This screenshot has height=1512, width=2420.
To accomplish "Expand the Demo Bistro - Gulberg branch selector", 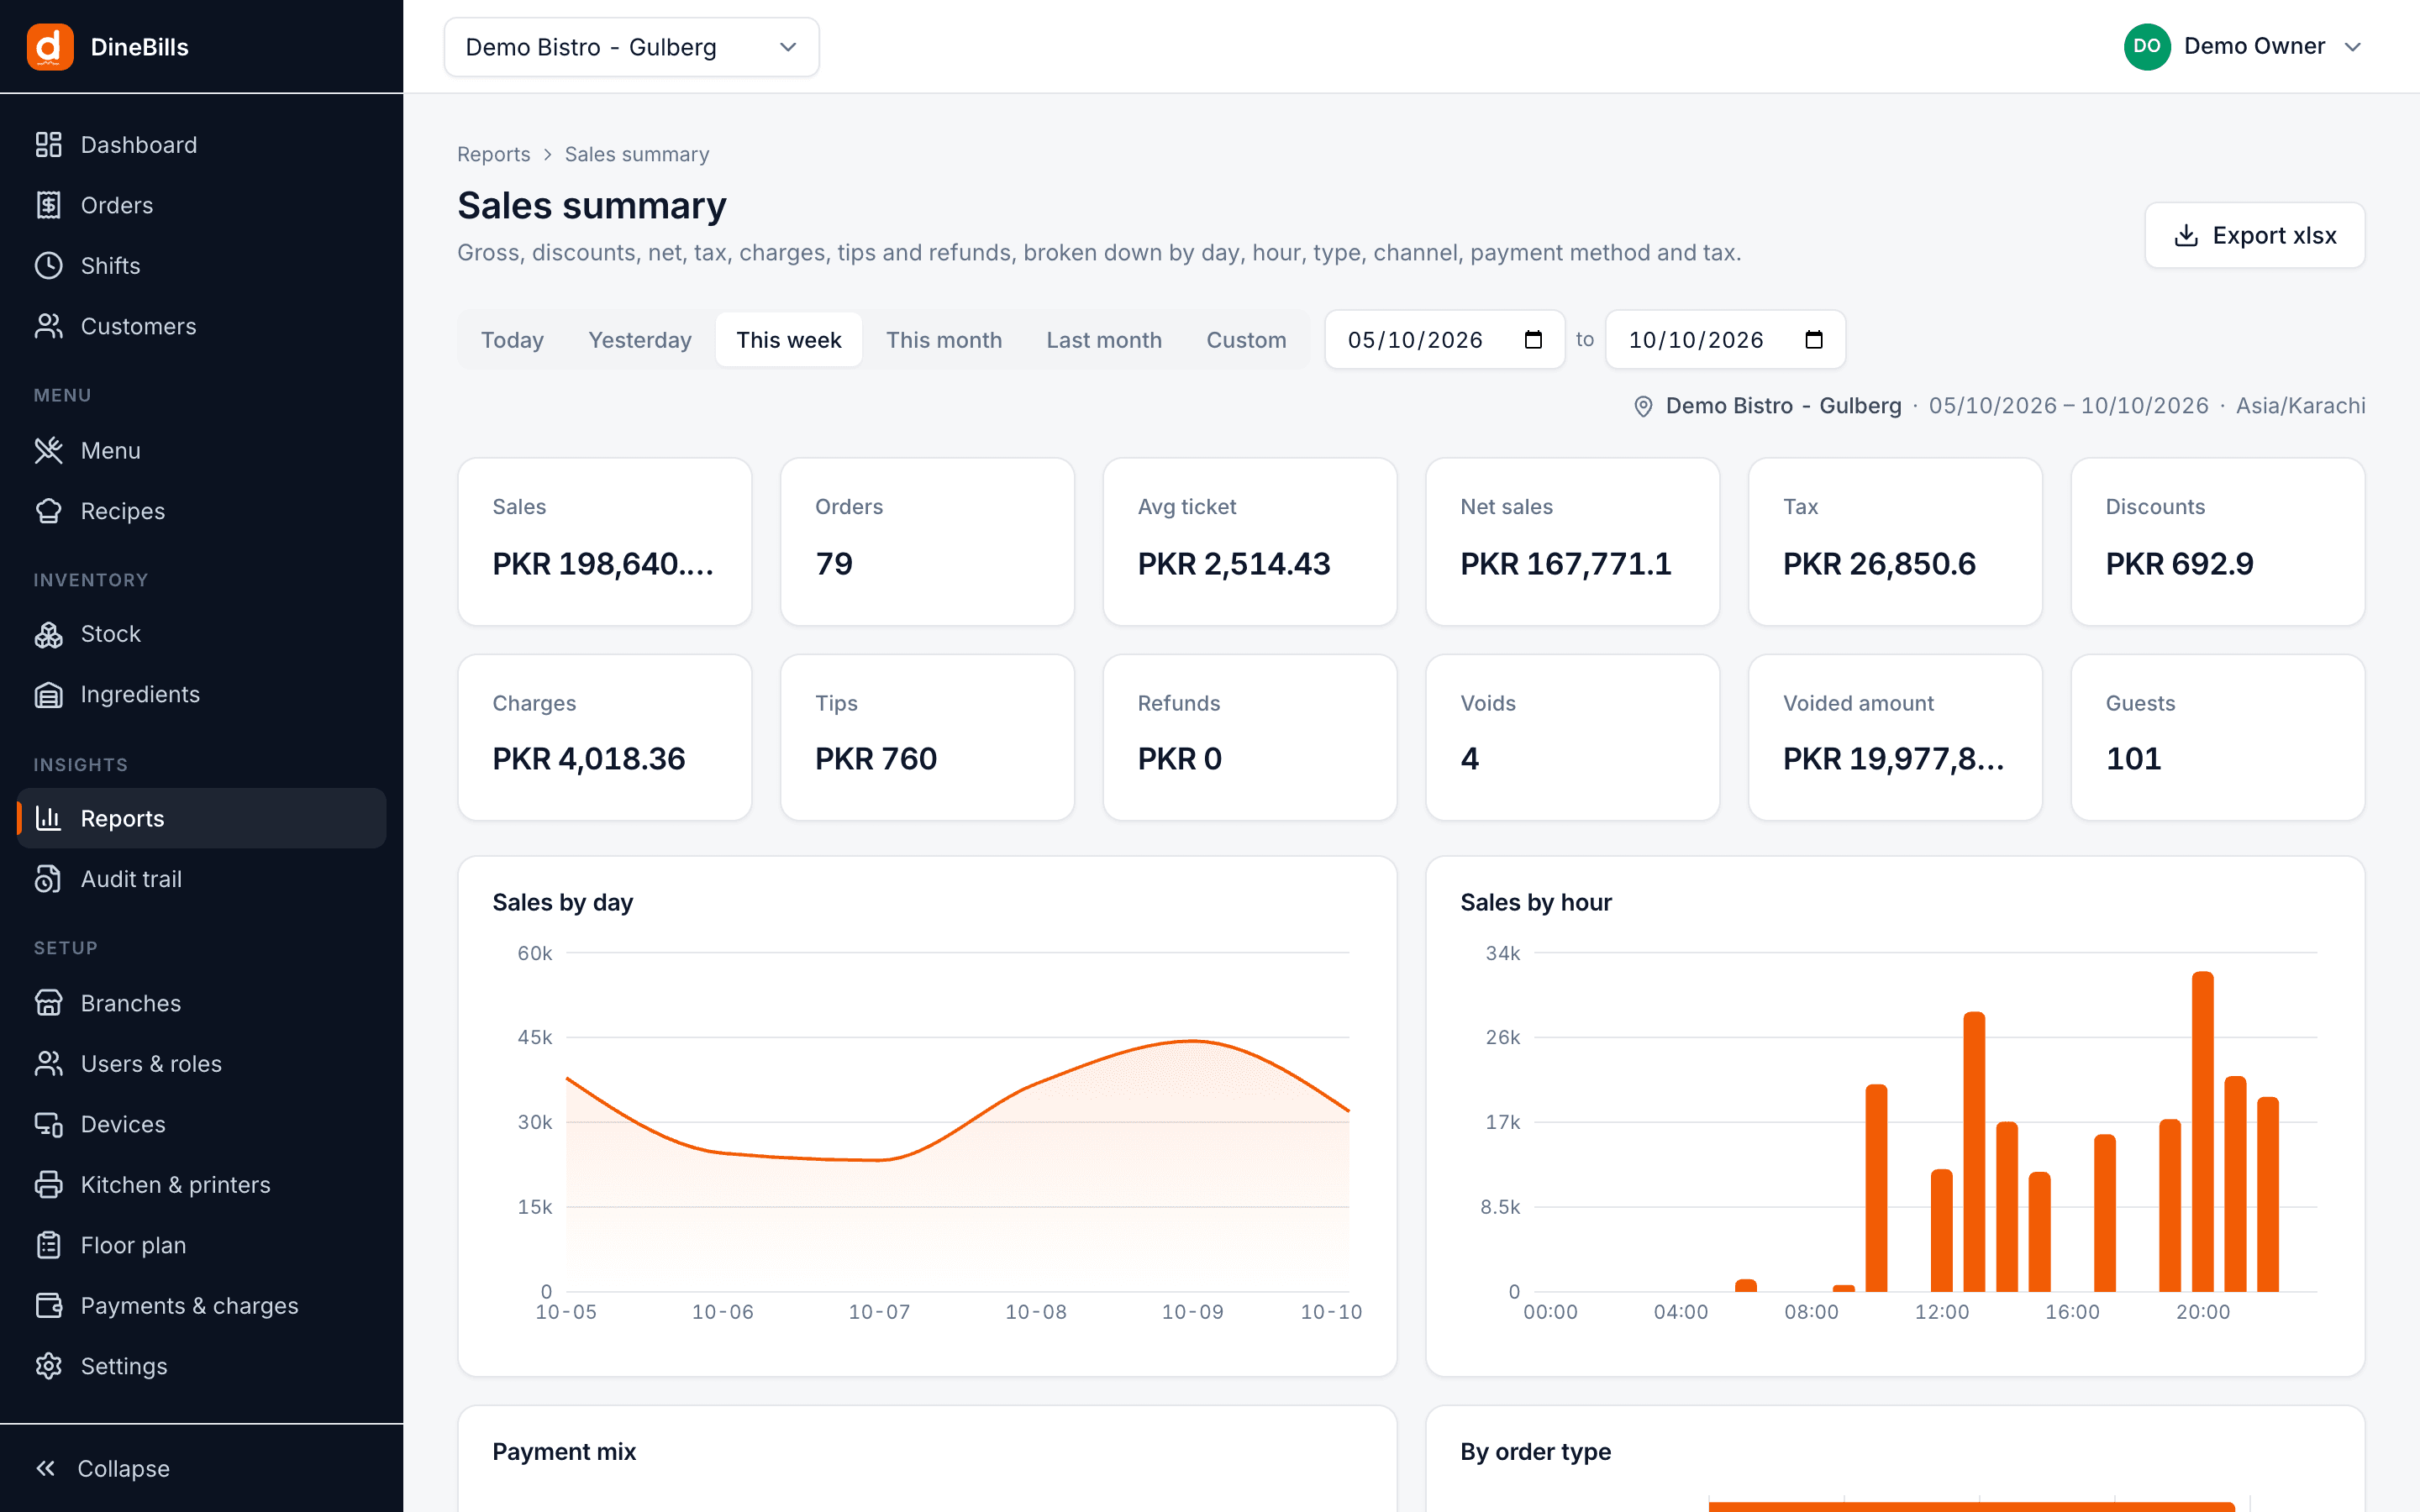I will click(631, 47).
